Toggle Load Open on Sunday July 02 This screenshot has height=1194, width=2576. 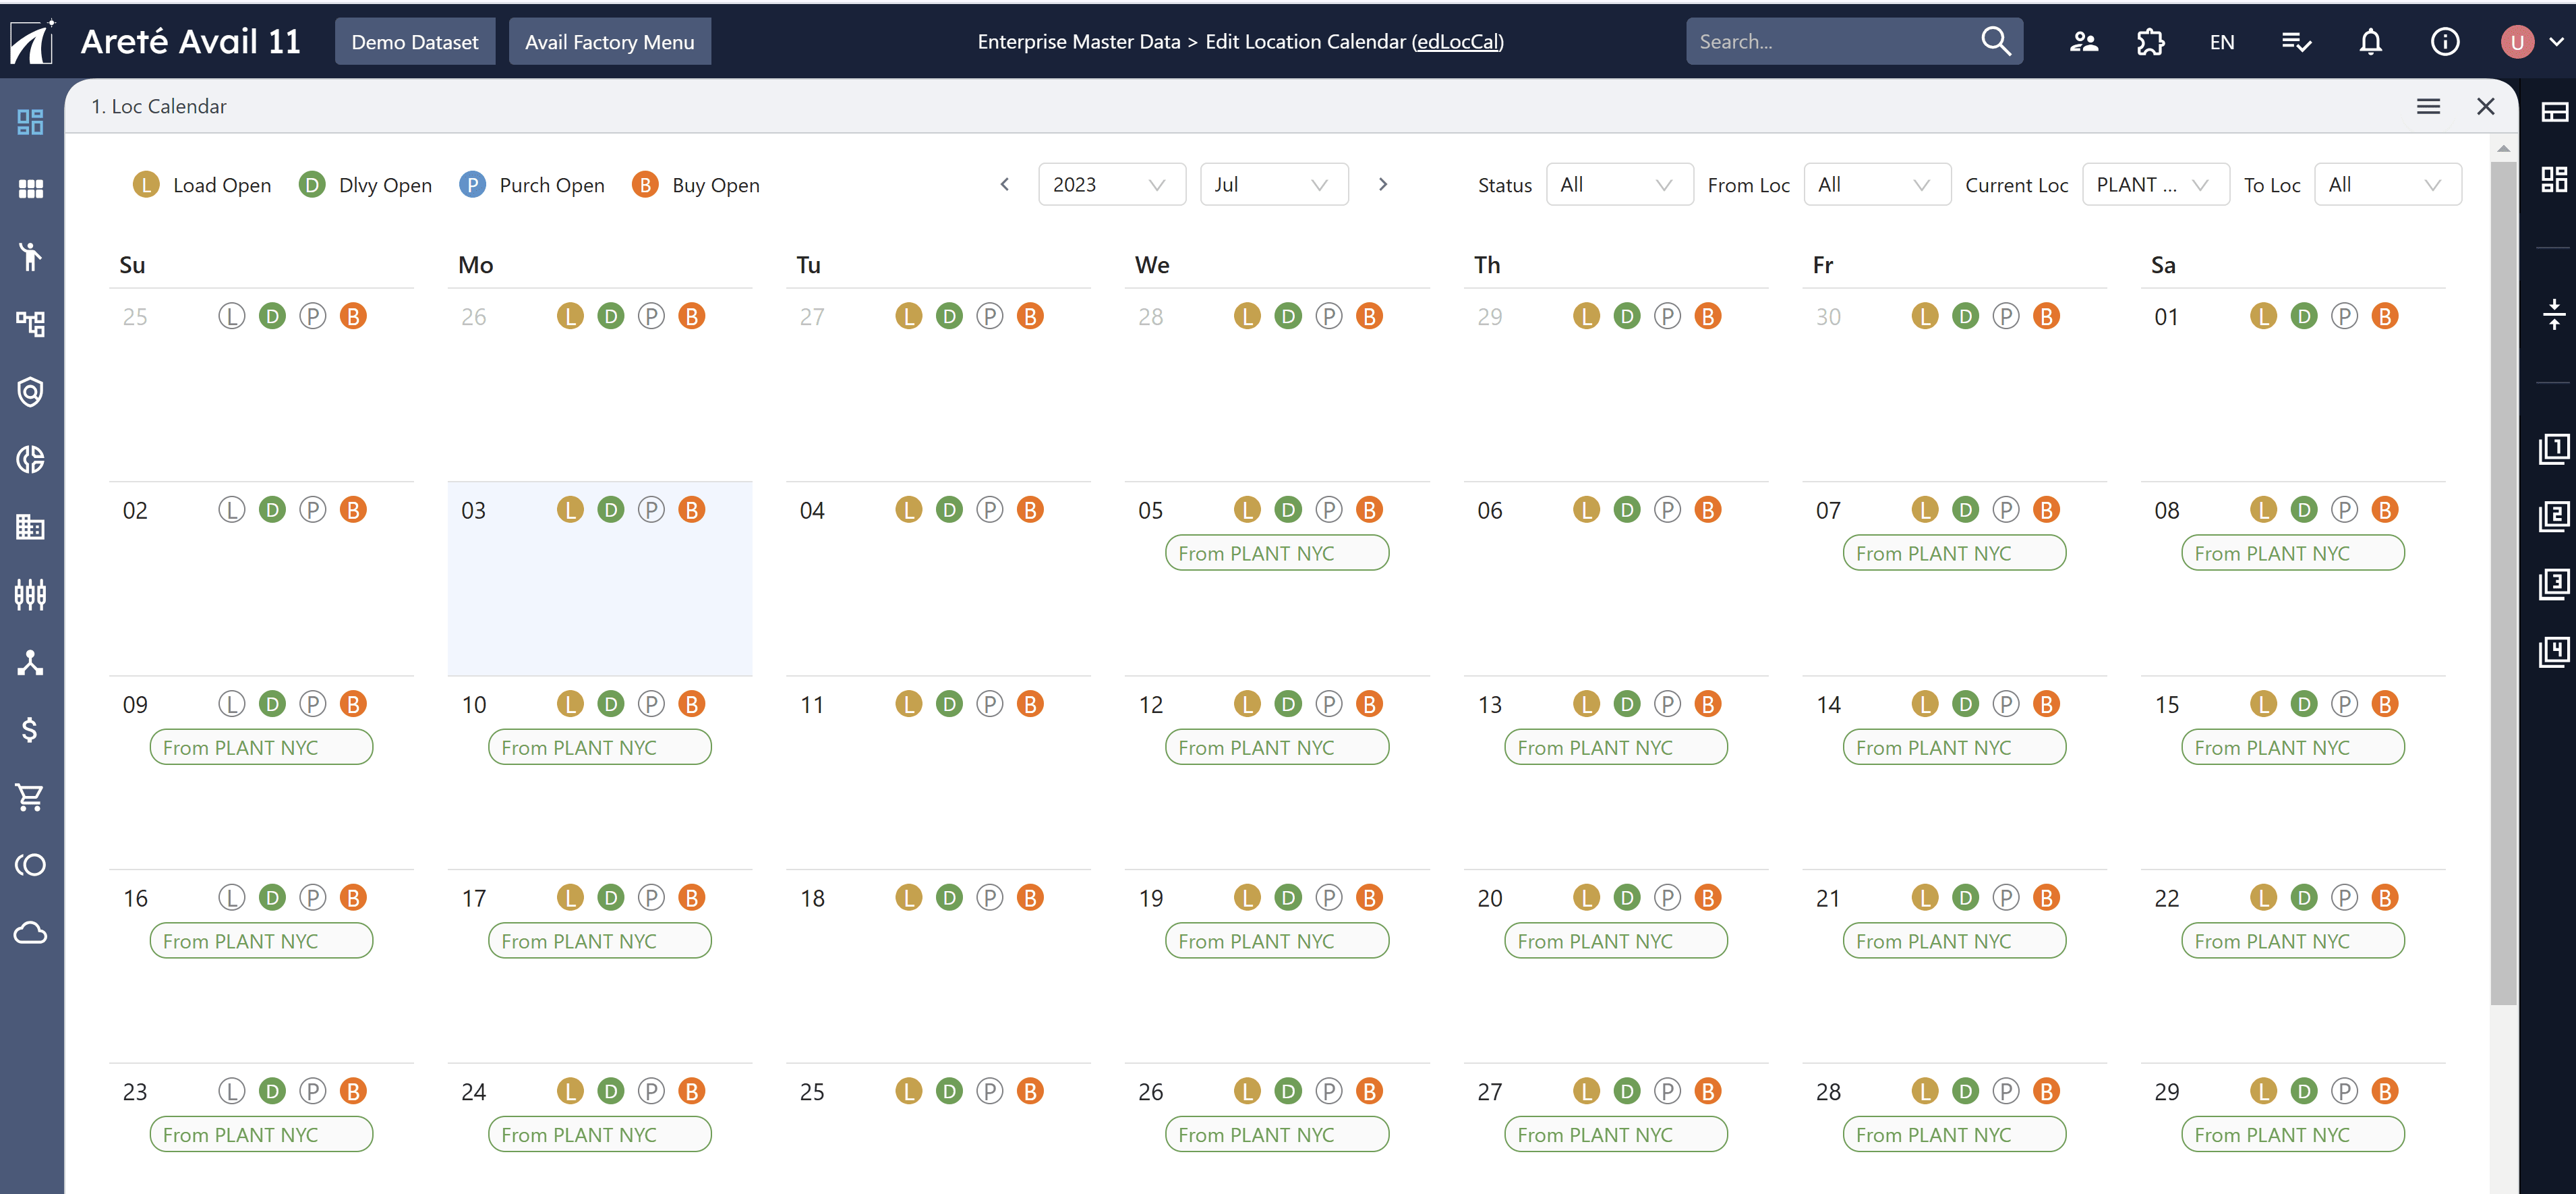click(x=231, y=510)
